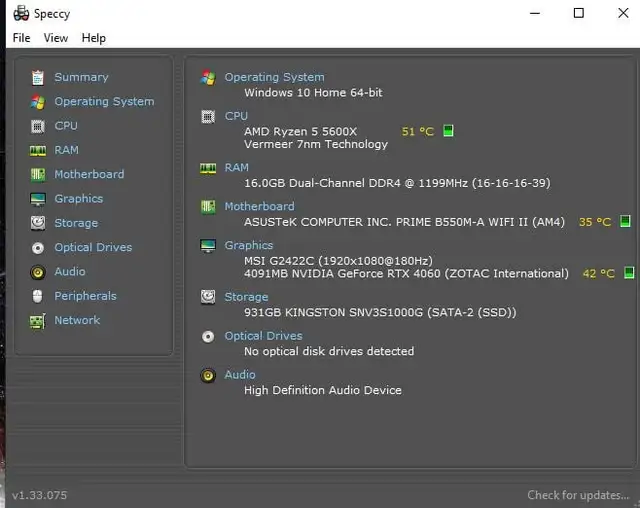
Task: Open the RAM heading link in summary
Action: [x=237, y=168]
